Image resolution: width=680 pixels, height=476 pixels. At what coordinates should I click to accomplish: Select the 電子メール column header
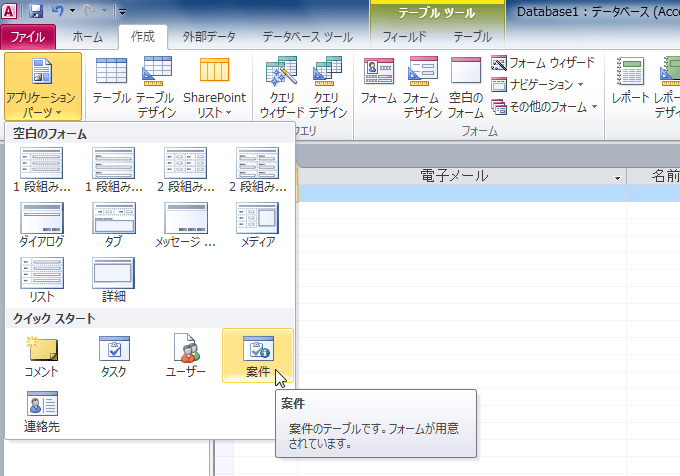[x=461, y=176]
